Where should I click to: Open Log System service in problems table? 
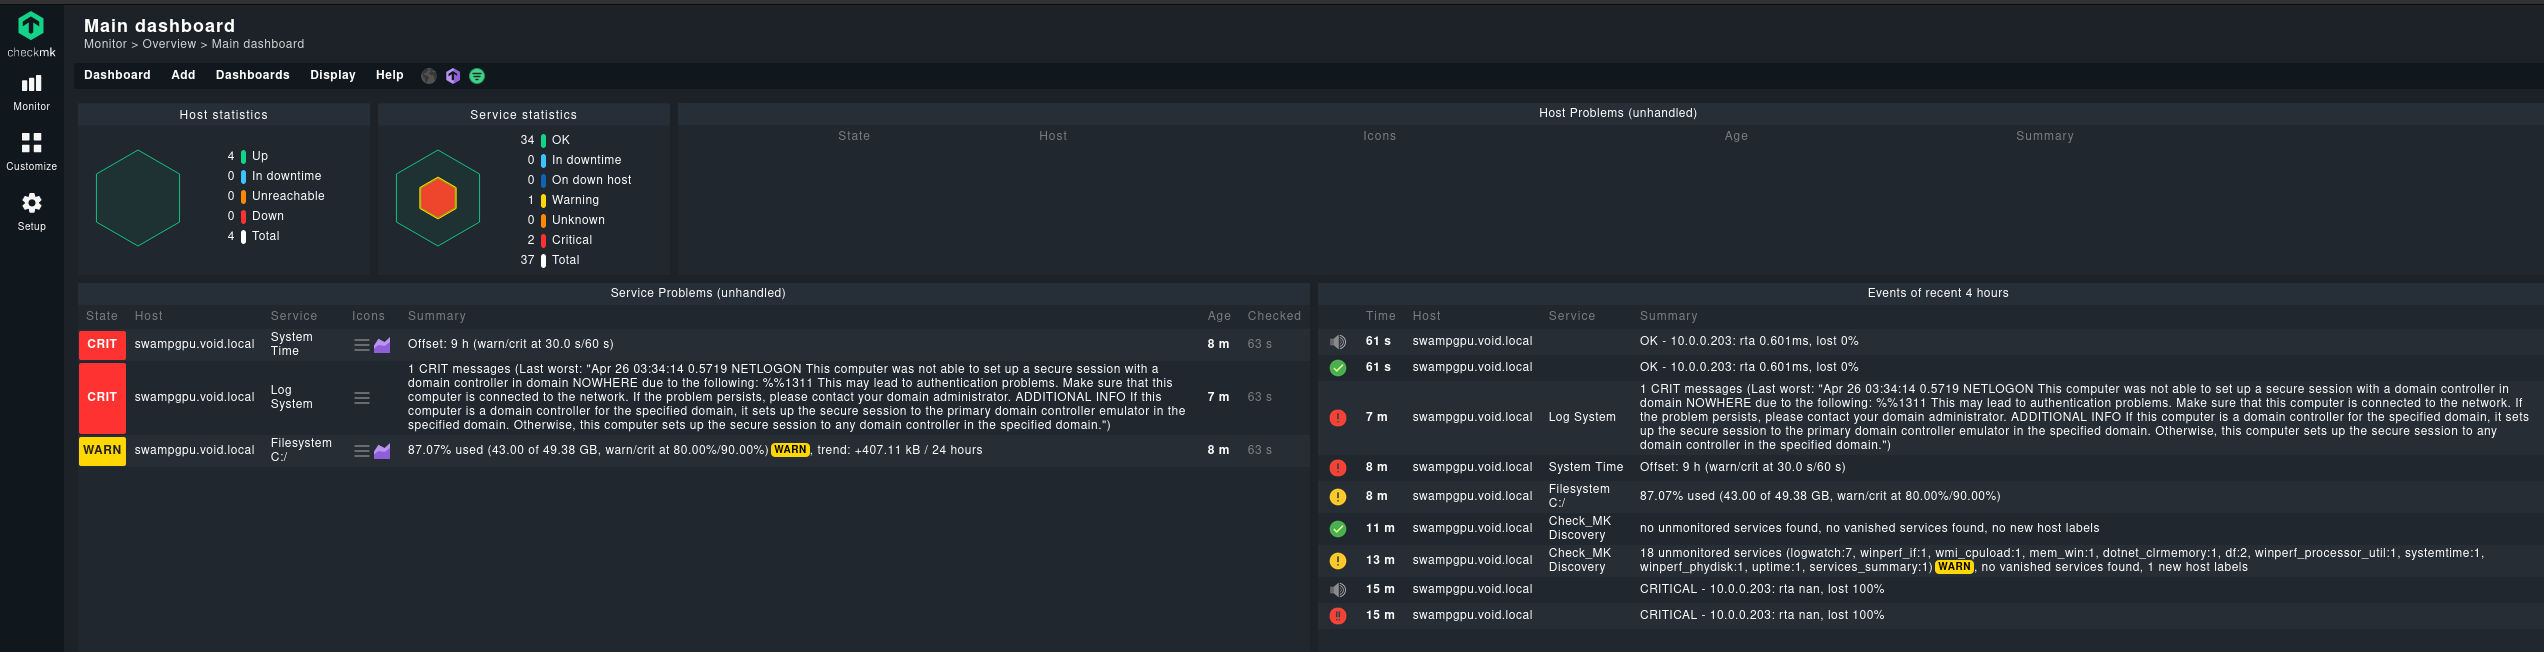click(x=292, y=397)
